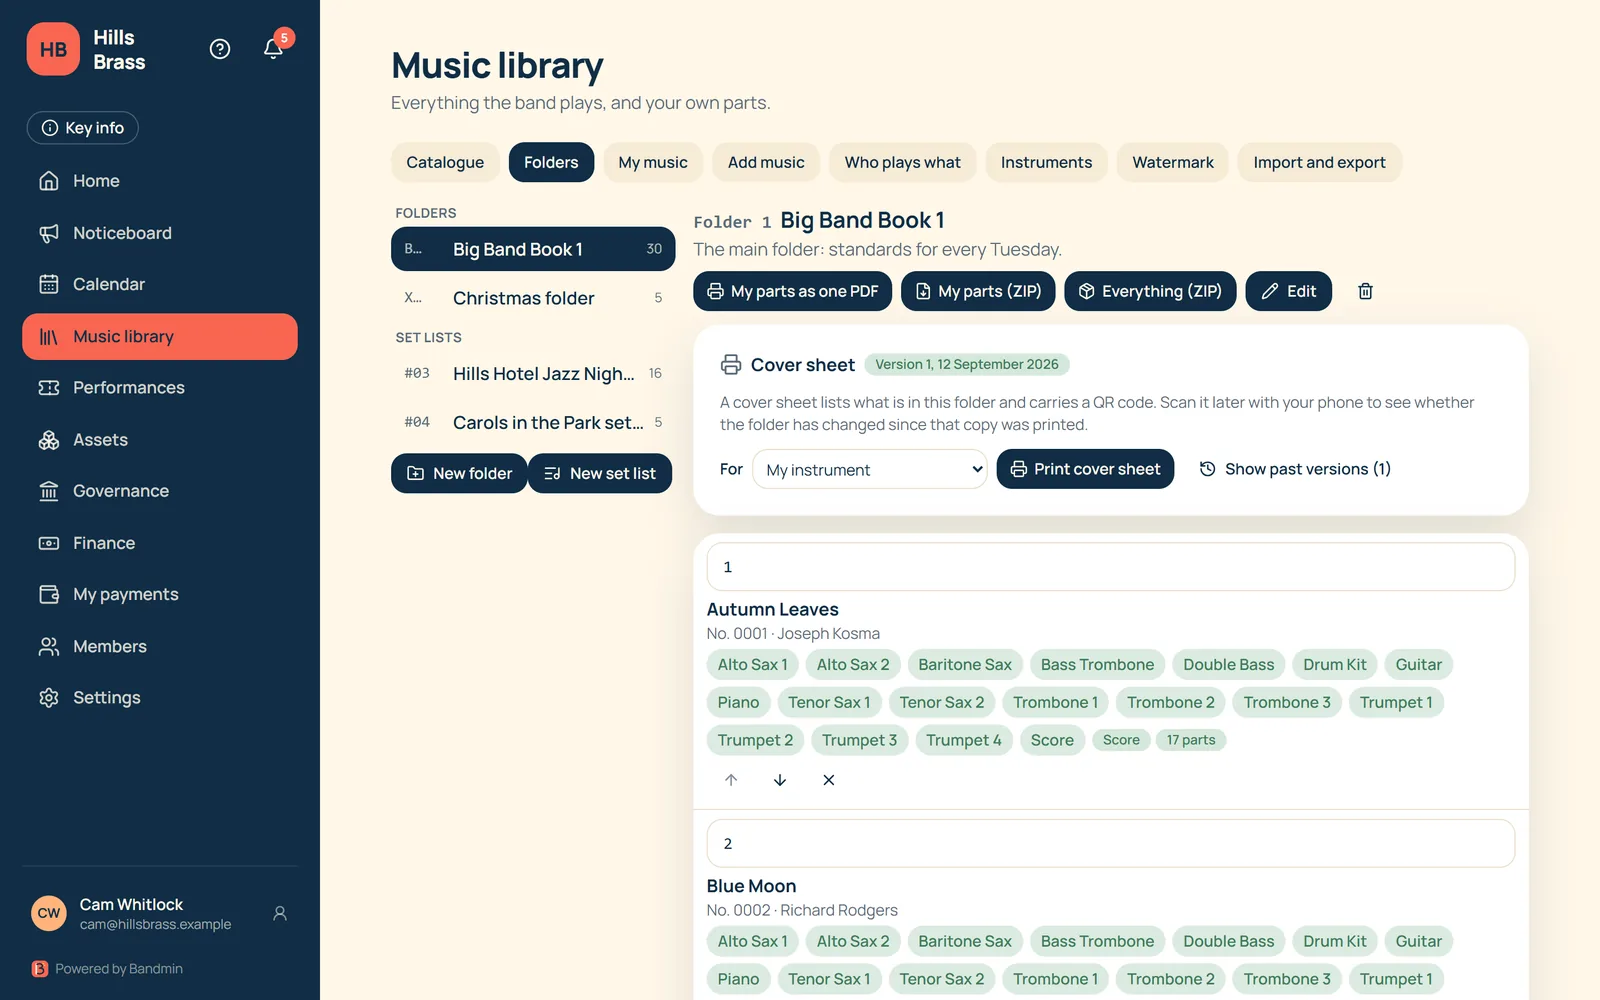The image size is (1600, 1000).
Task: Edit the Big Band Book 1 folder
Action: (x=1289, y=291)
